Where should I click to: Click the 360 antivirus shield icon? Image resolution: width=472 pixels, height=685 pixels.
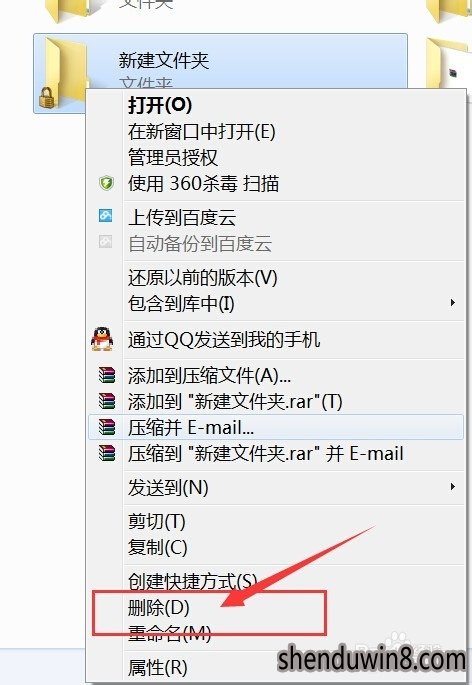106,183
